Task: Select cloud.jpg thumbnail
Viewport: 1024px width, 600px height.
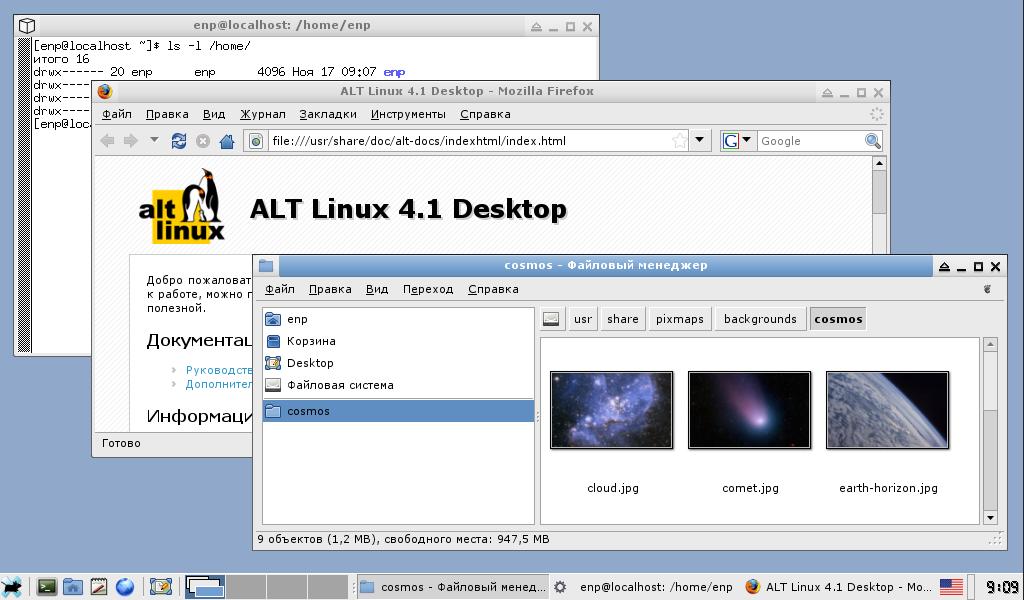Action: point(611,410)
